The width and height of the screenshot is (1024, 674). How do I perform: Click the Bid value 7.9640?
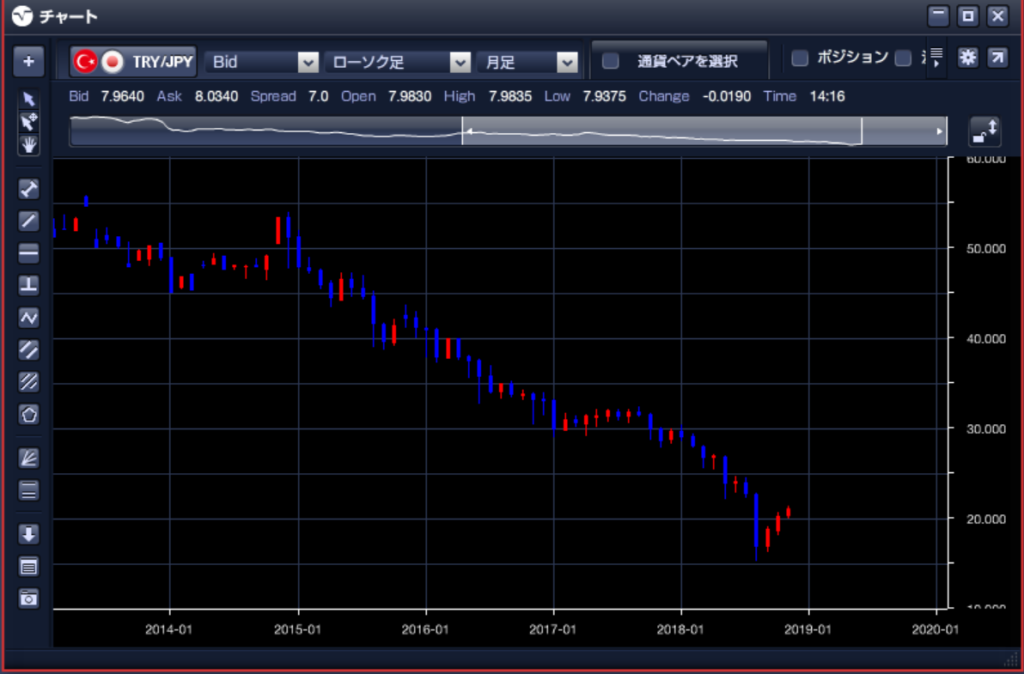coord(122,97)
